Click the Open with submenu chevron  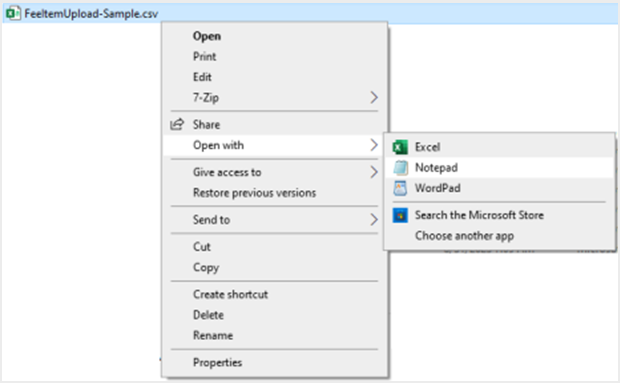374,145
